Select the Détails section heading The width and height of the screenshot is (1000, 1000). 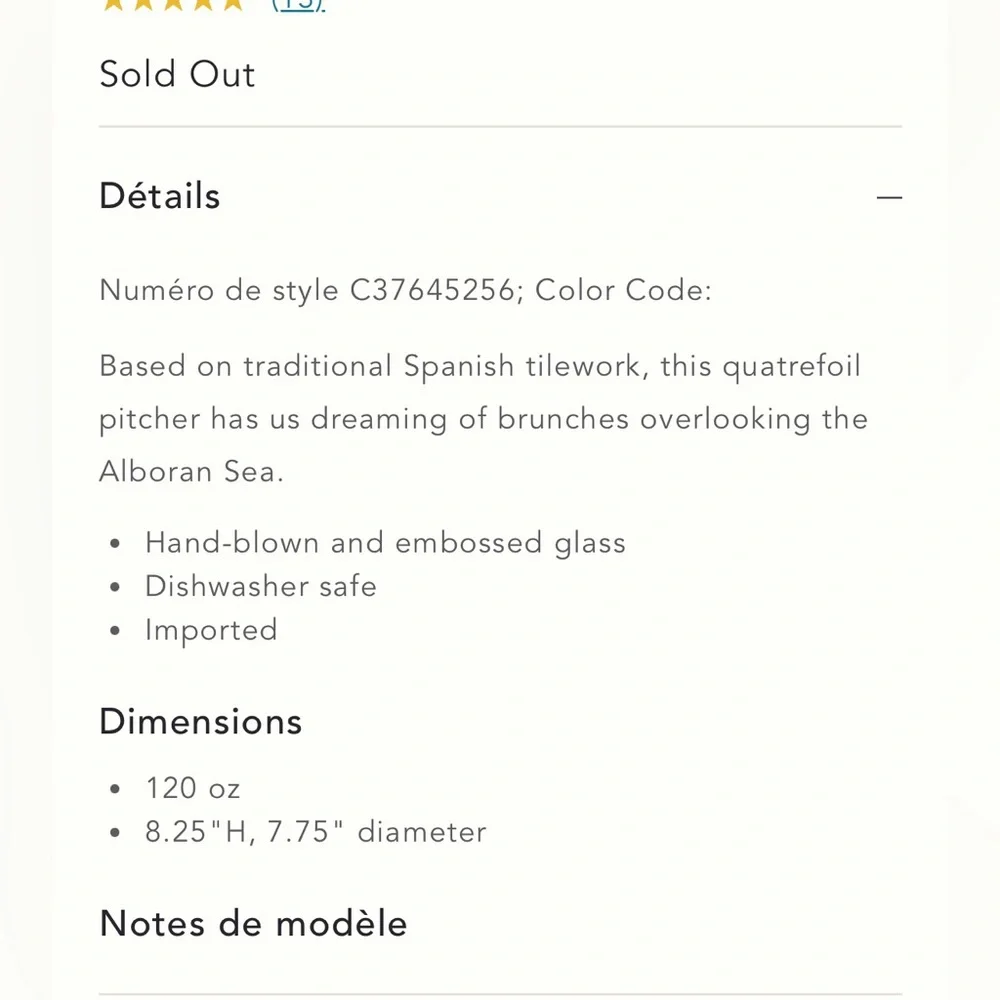[x=160, y=196]
